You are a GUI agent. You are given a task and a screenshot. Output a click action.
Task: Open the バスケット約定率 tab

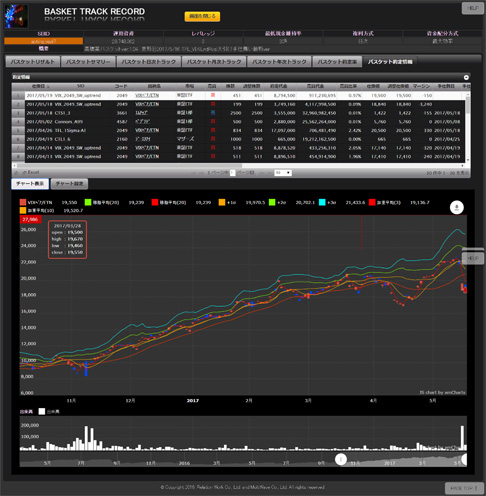337,62
